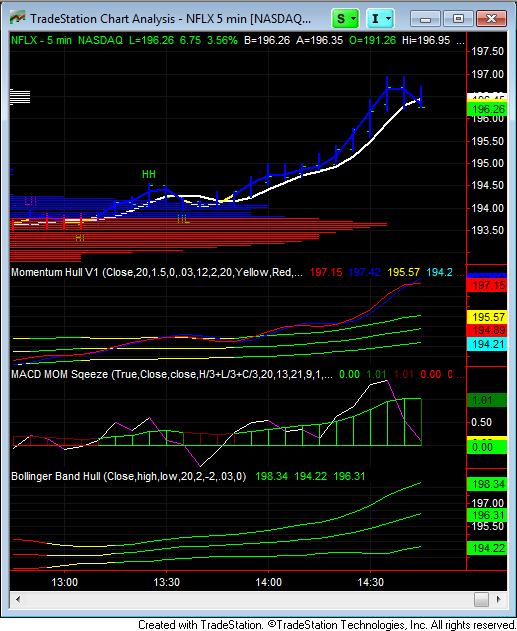Image resolution: width=517 pixels, height=631 pixels.
Task: Click the MACD MOM Sqeeze indicator title
Action: coord(60,374)
